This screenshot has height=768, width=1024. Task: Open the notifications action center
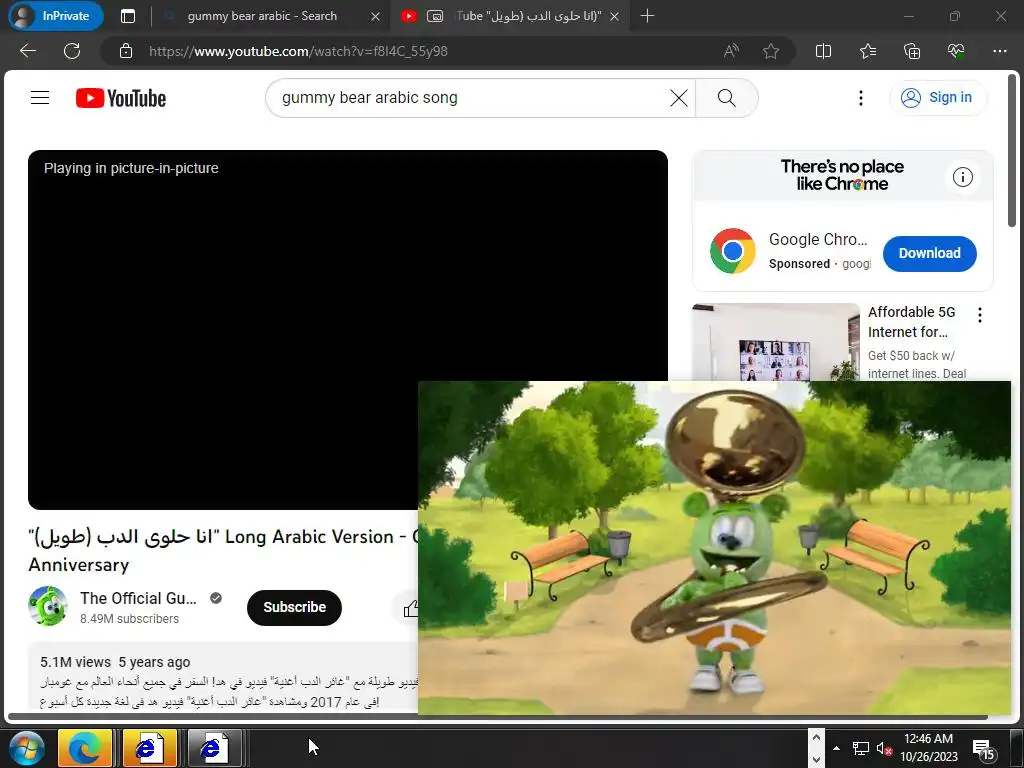pyautogui.click(x=984, y=750)
